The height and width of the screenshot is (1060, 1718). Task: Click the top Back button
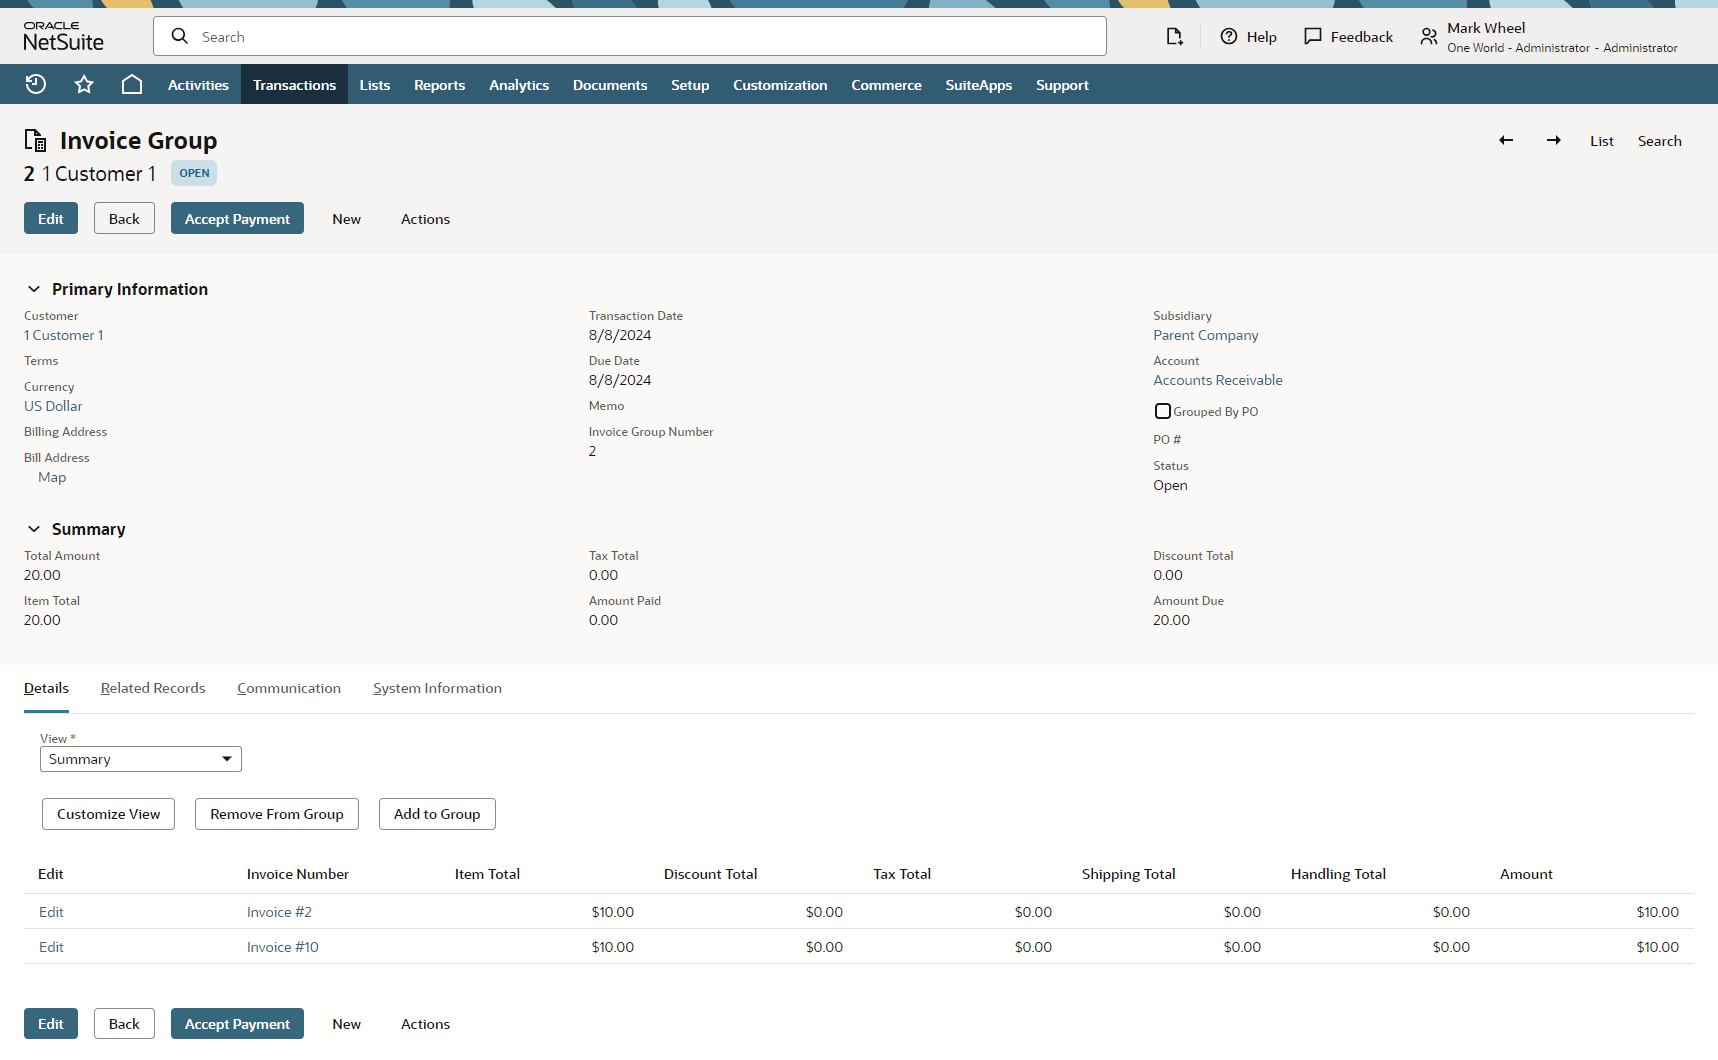point(124,219)
